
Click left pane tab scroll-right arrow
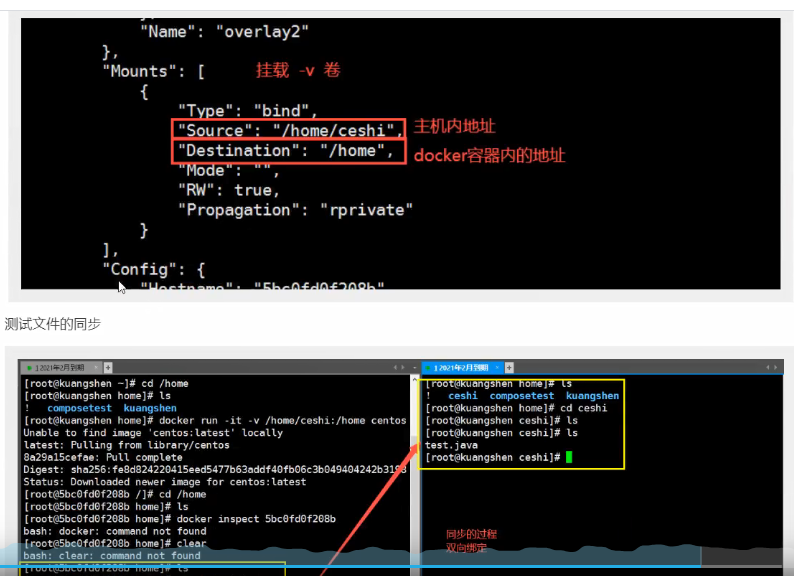coord(403,367)
